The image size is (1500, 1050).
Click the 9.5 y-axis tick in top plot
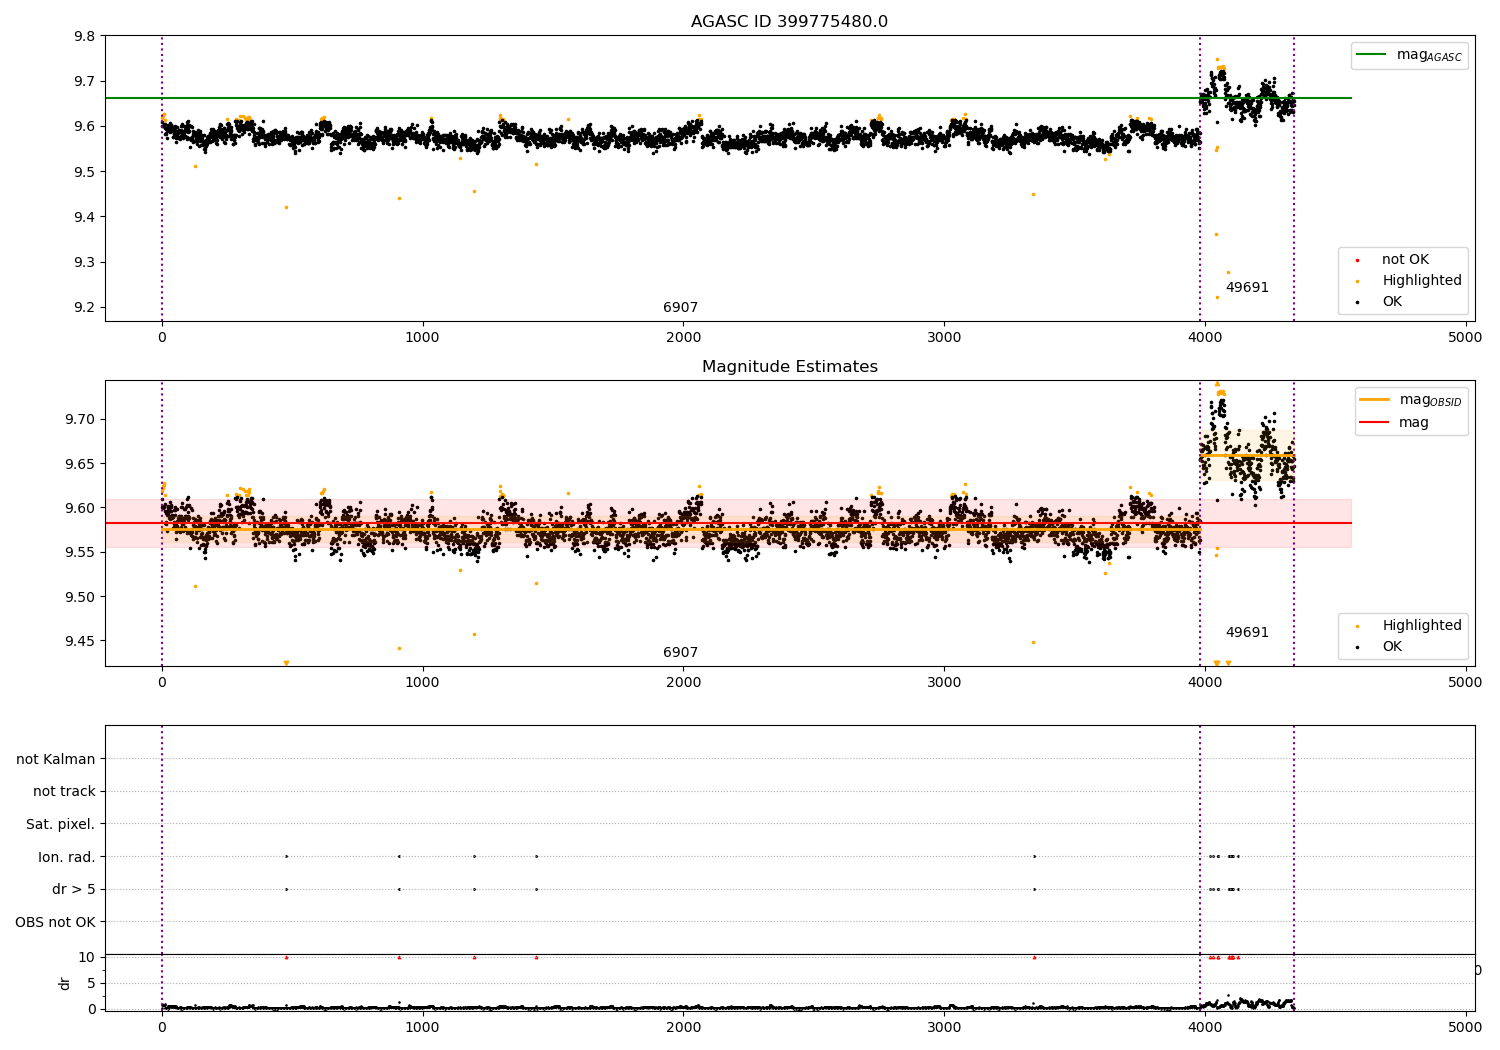click(x=86, y=172)
